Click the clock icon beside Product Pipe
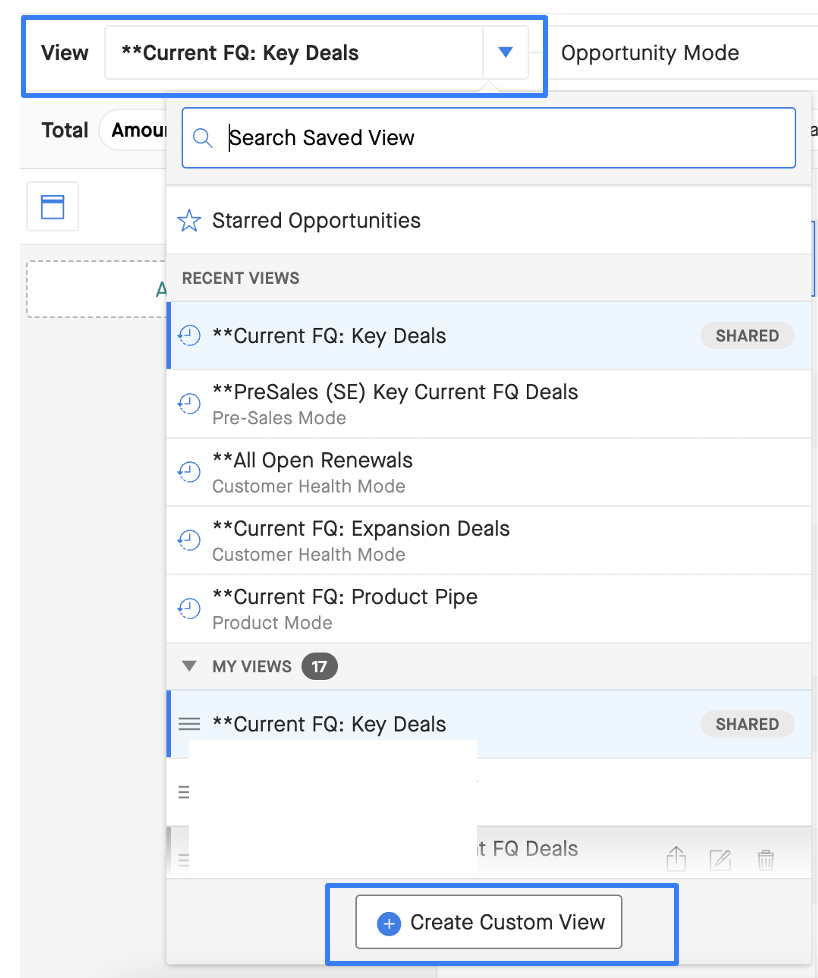This screenshot has width=818, height=978. (189, 609)
